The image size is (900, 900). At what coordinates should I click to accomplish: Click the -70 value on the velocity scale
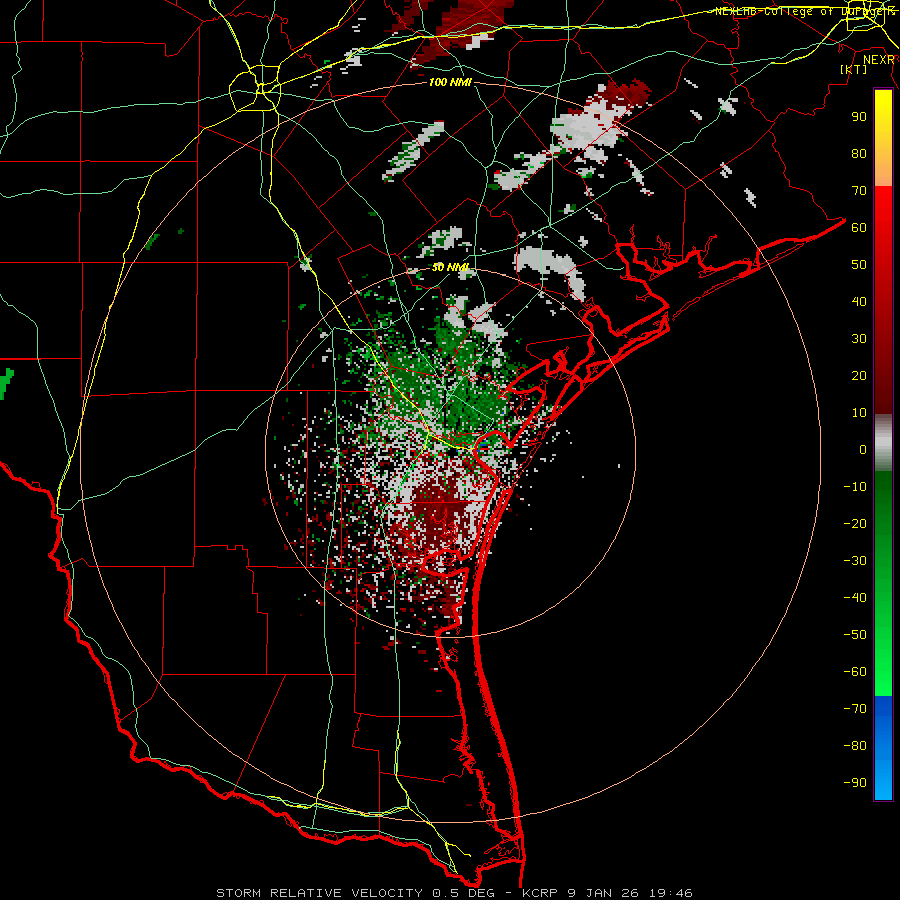[x=855, y=709]
